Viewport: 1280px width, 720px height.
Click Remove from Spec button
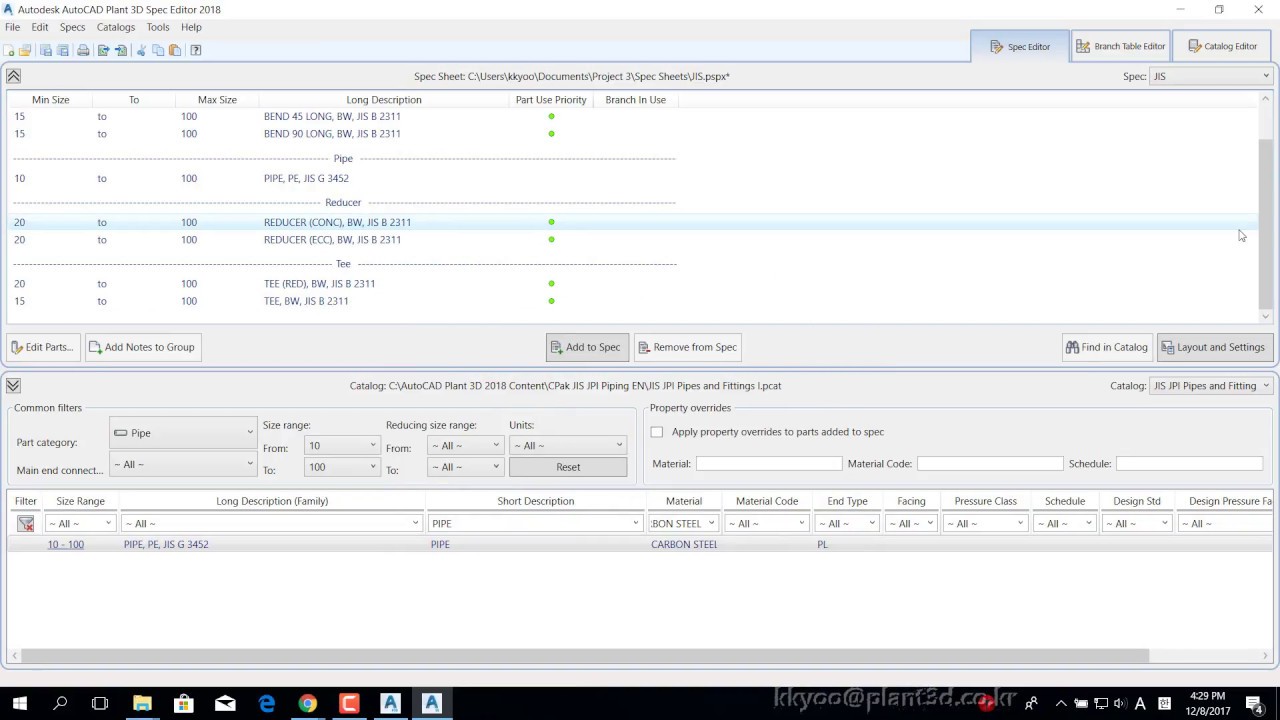pos(687,347)
